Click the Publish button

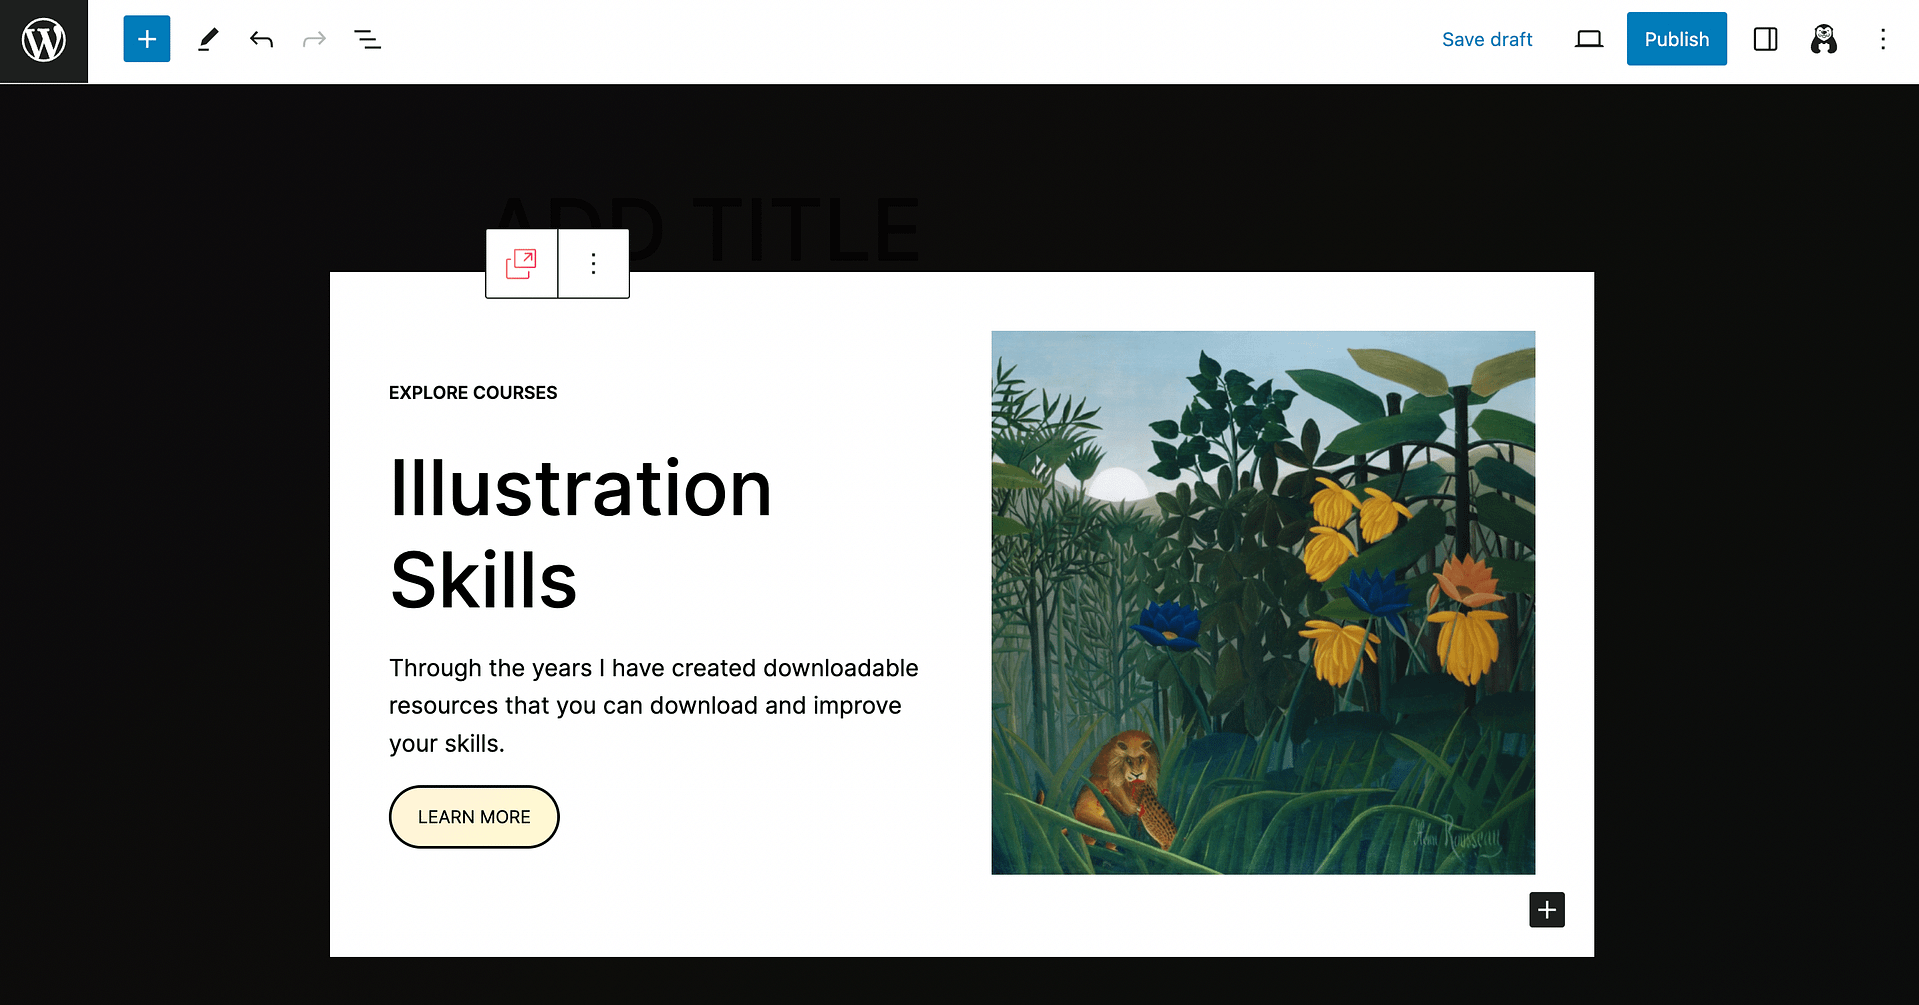(1676, 39)
